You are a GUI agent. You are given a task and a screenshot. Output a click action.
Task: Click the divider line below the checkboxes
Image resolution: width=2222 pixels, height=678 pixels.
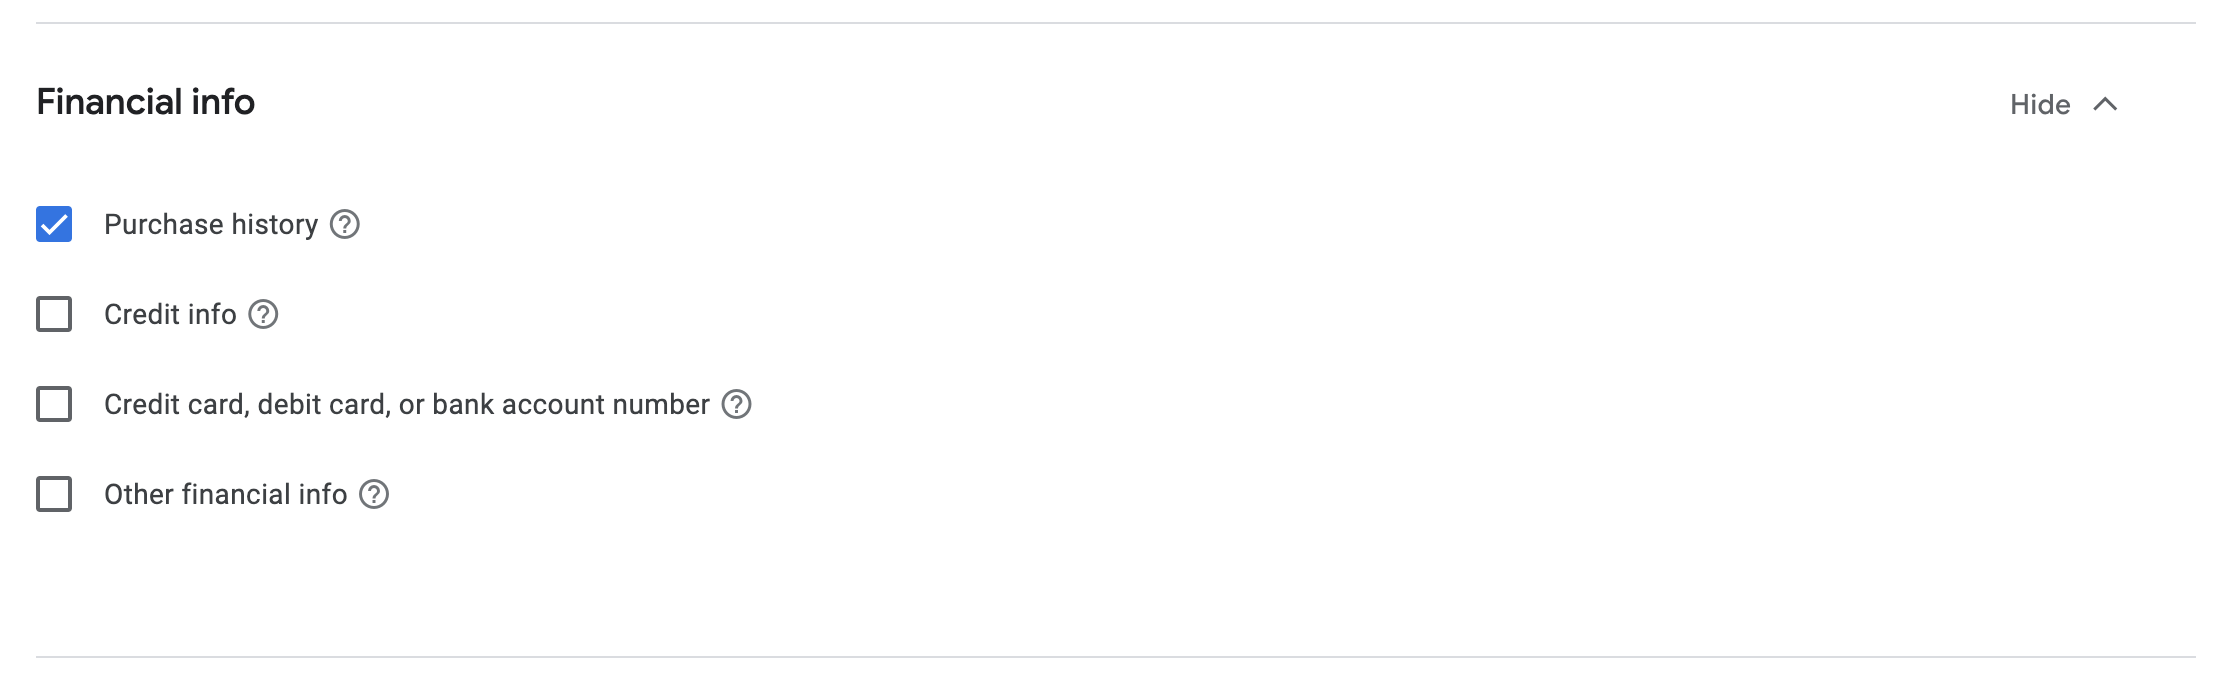[1116, 657]
